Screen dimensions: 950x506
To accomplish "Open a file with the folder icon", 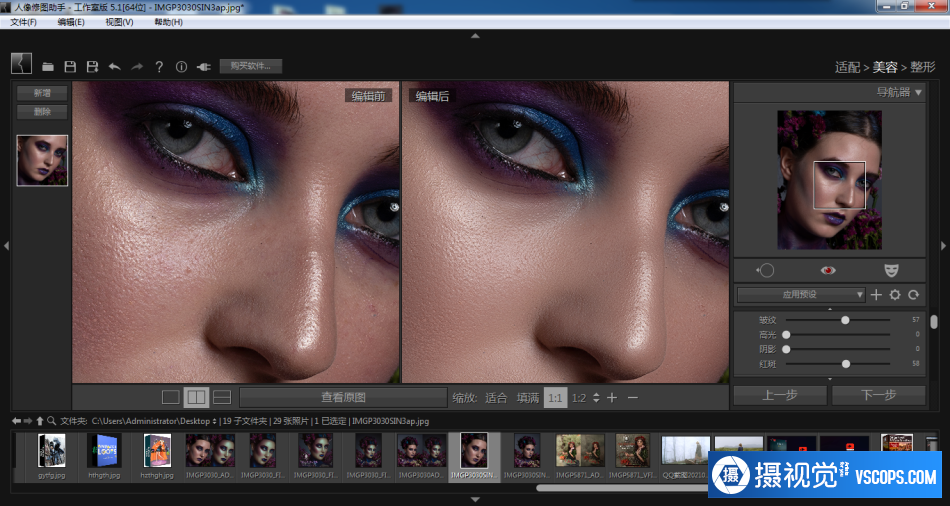I will 48,67.
